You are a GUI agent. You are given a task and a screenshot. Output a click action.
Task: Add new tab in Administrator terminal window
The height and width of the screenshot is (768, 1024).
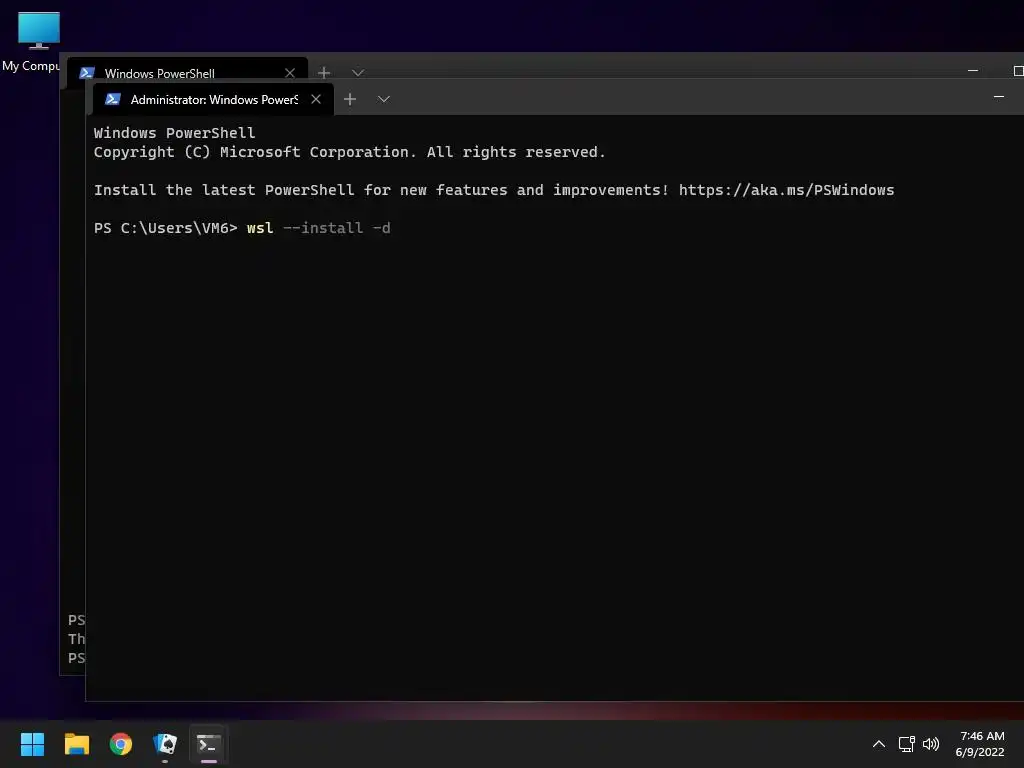click(350, 99)
